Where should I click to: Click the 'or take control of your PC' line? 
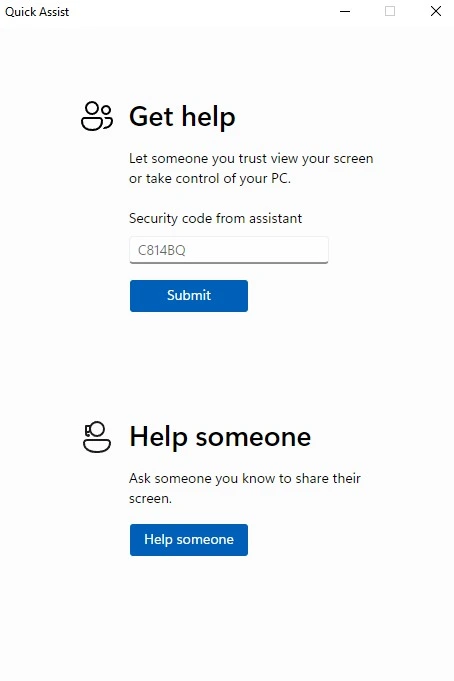pyautogui.click(x=209, y=179)
